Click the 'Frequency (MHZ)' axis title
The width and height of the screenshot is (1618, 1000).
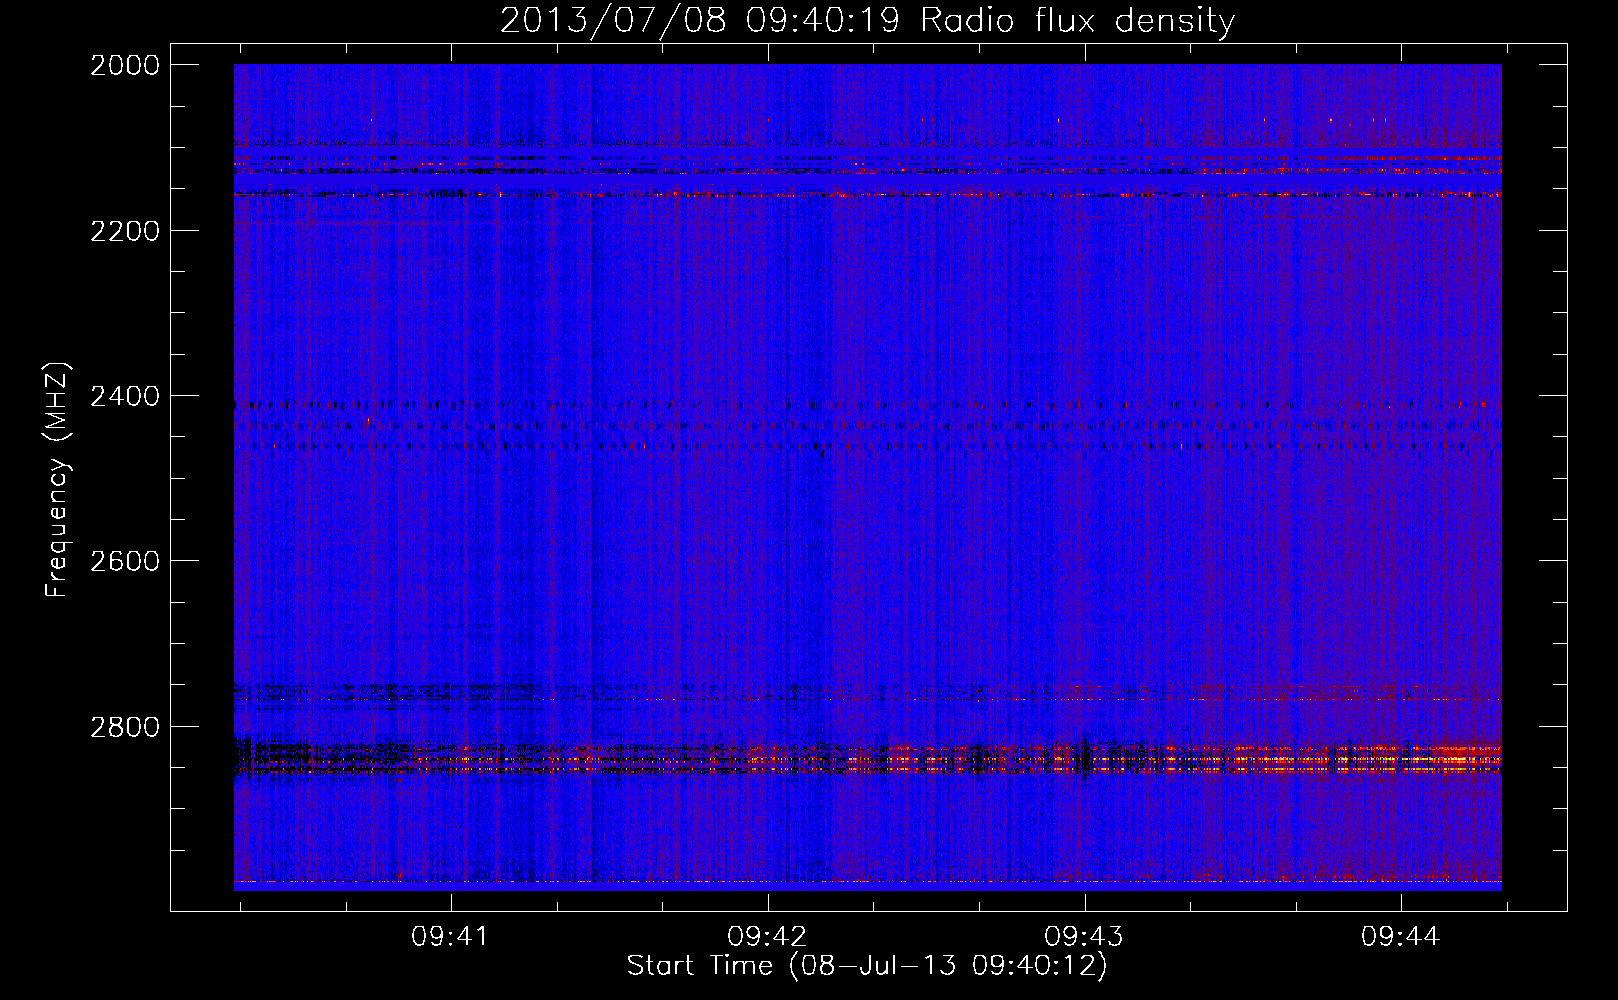coord(57,480)
